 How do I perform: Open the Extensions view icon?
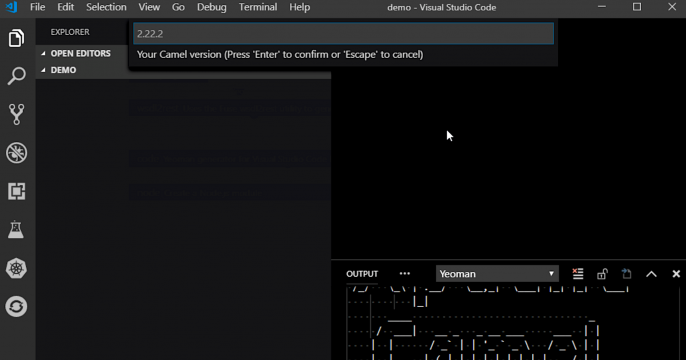(16, 191)
